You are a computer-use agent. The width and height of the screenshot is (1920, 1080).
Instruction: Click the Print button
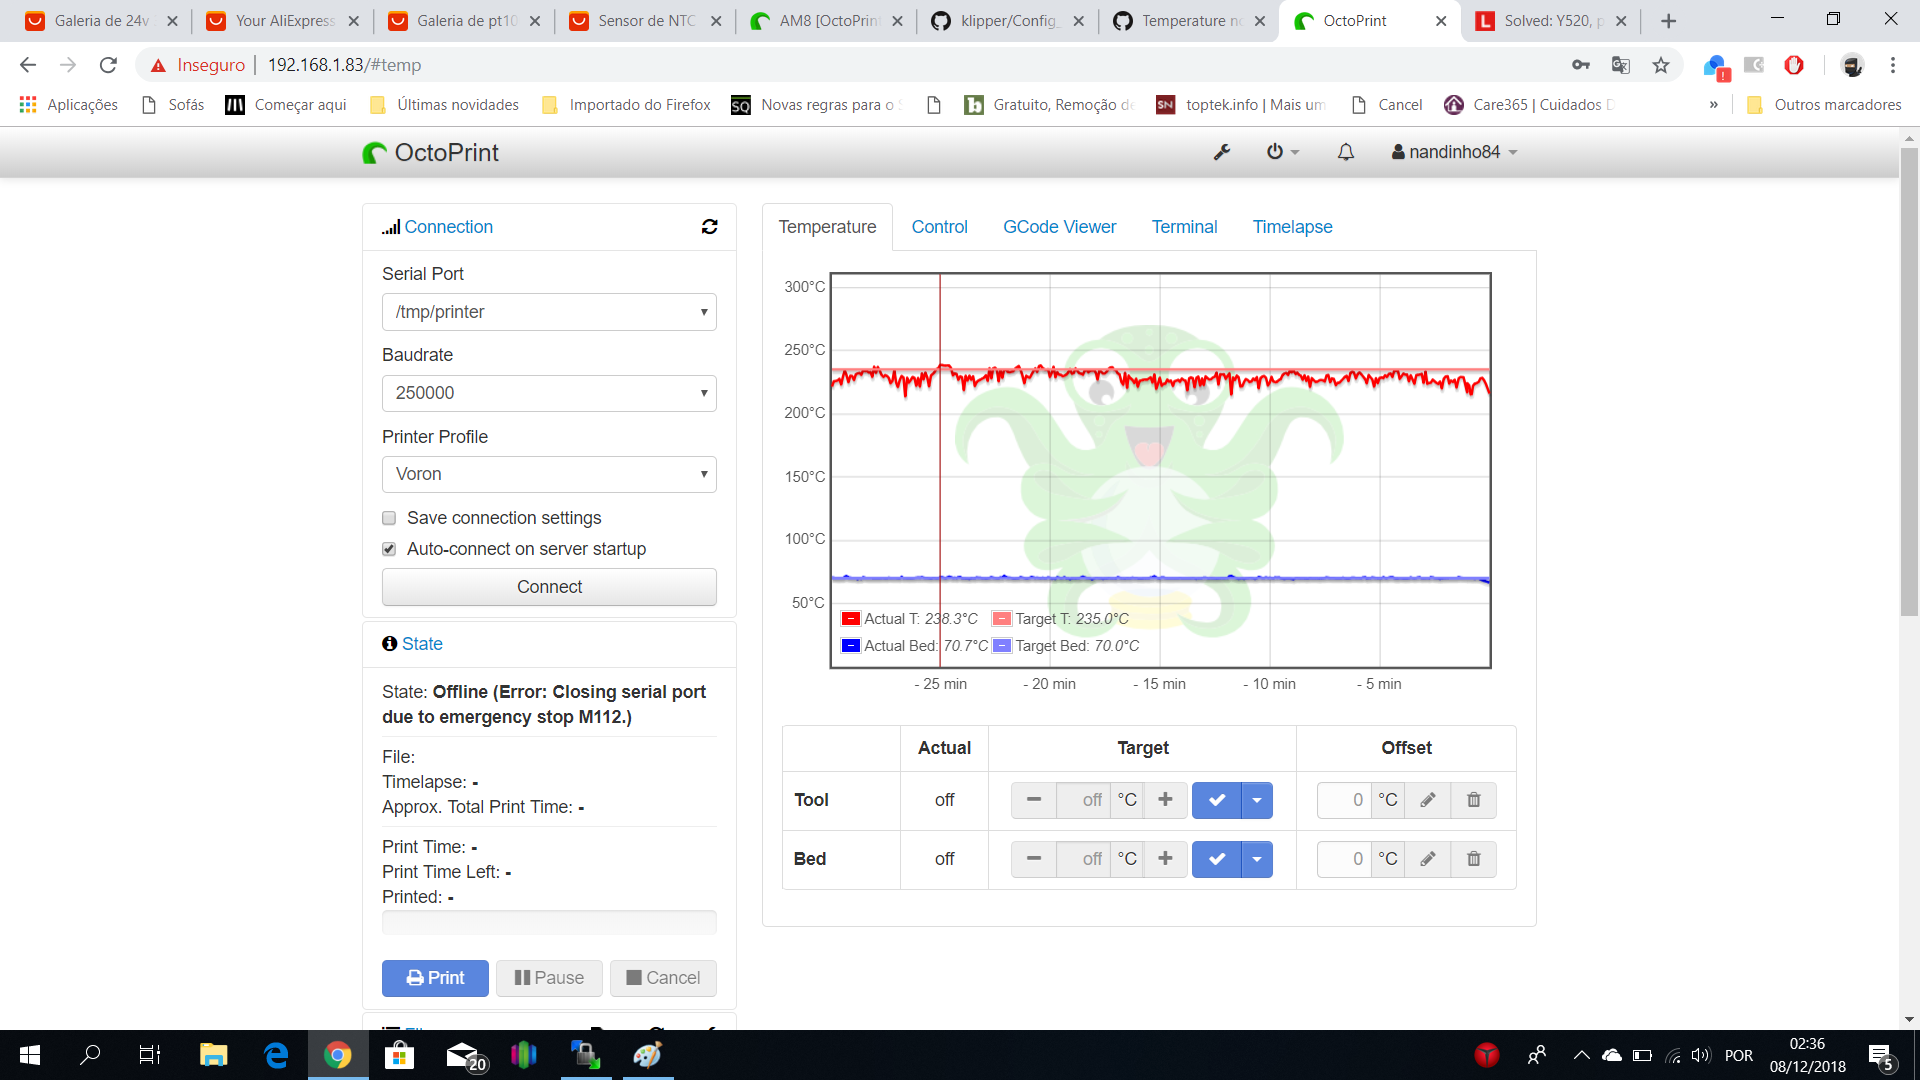point(434,978)
